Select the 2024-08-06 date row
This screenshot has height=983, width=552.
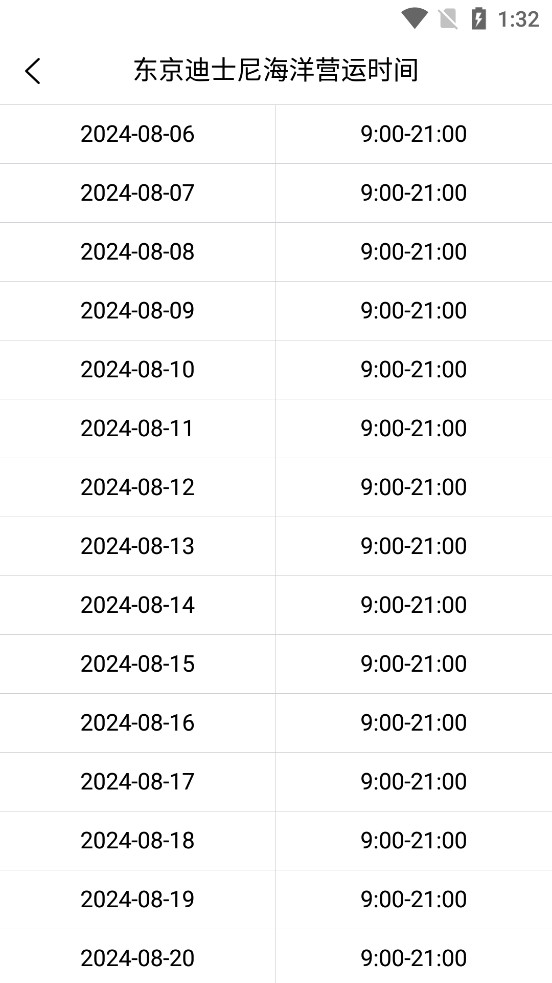tap(276, 134)
